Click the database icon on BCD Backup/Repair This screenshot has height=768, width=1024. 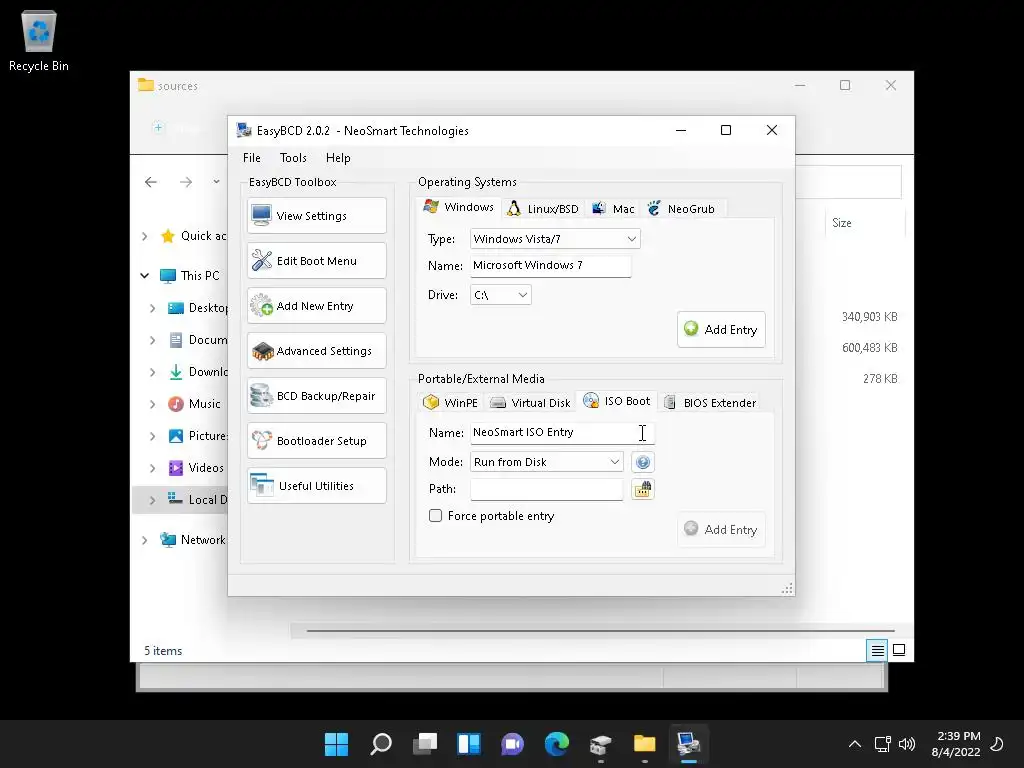(261, 395)
